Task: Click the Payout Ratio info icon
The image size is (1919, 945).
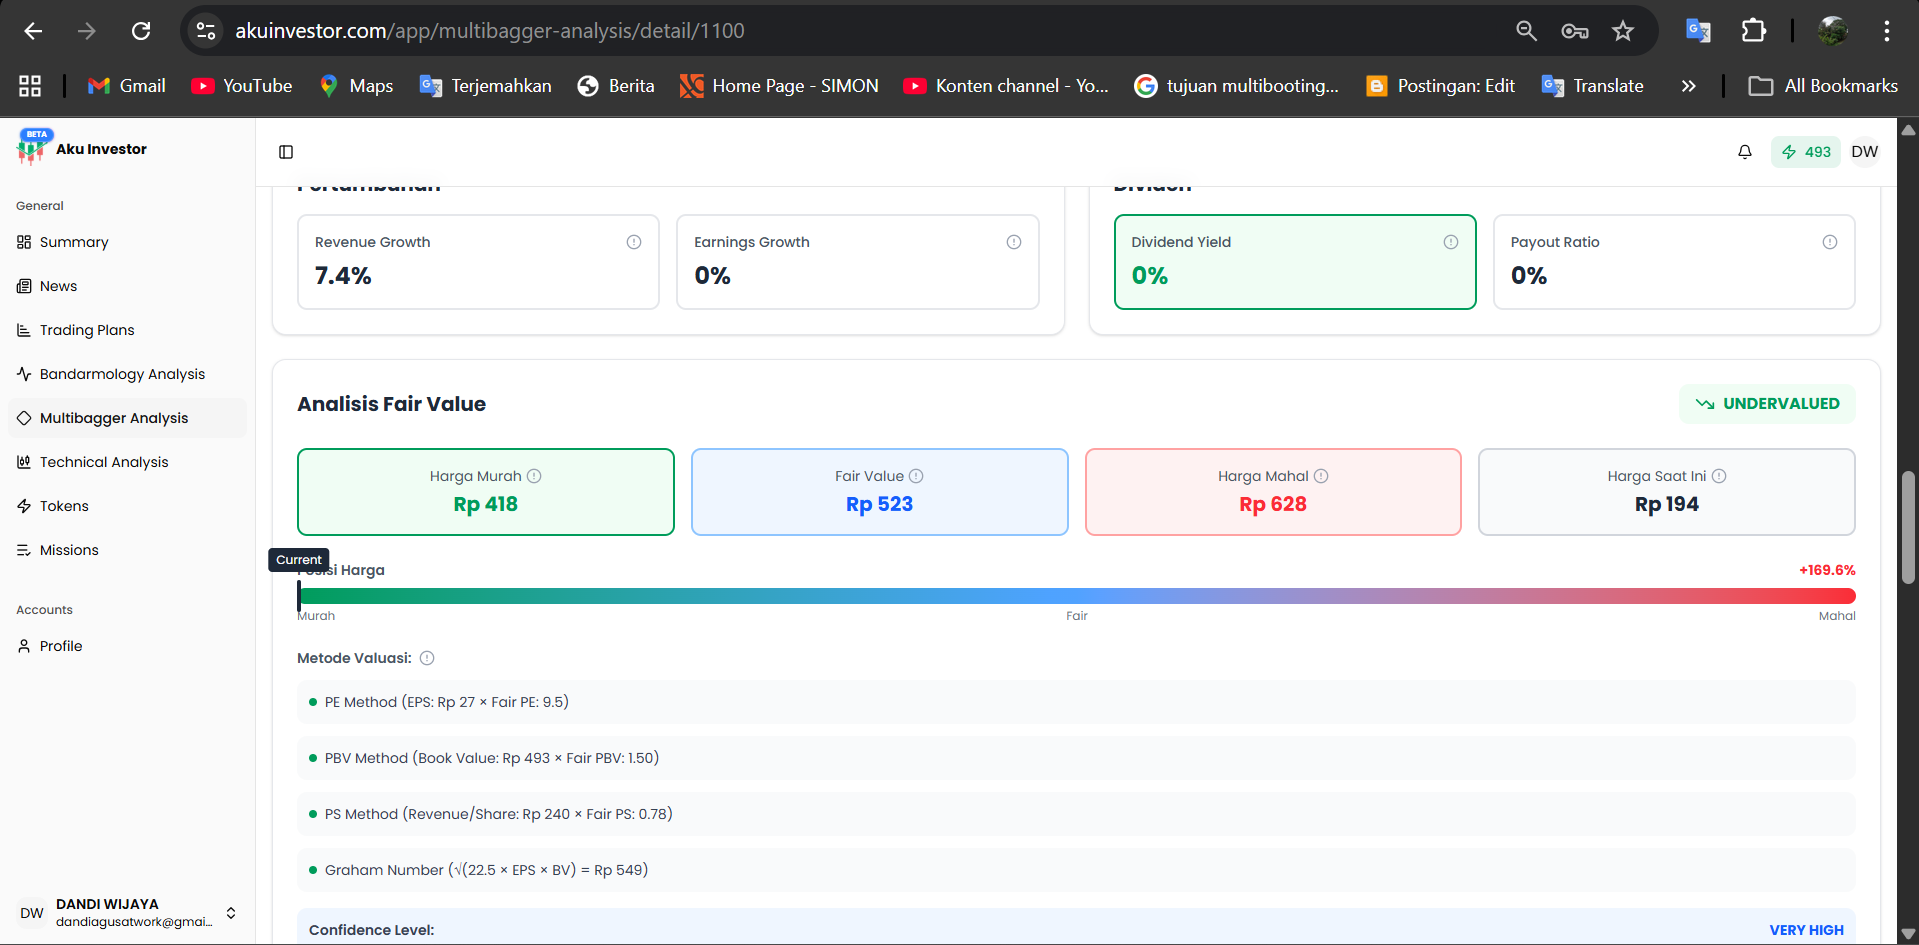Action: pyautogui.click(x=1829, y=242)
